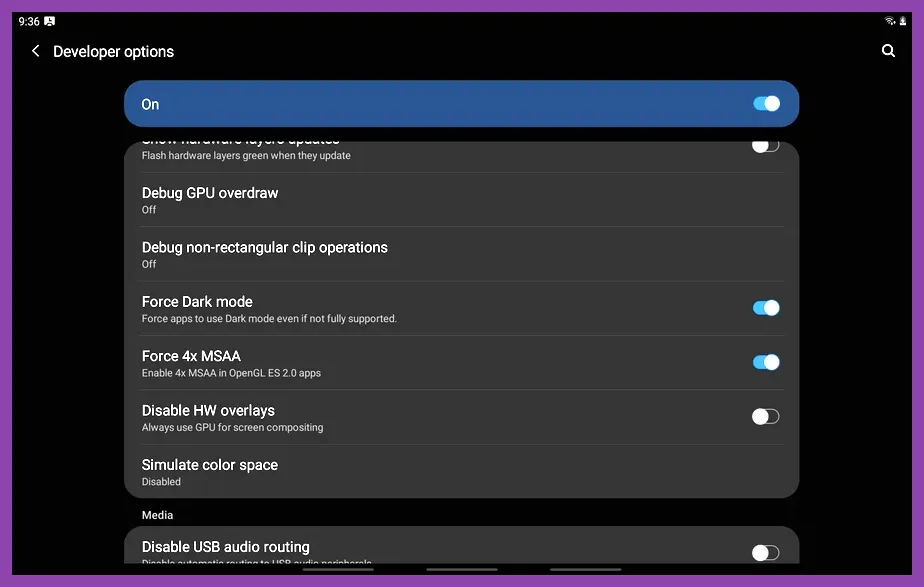Disable the Force Dark mode switch
The height and width of the screenshot is (587, 924).
point(766,308)
